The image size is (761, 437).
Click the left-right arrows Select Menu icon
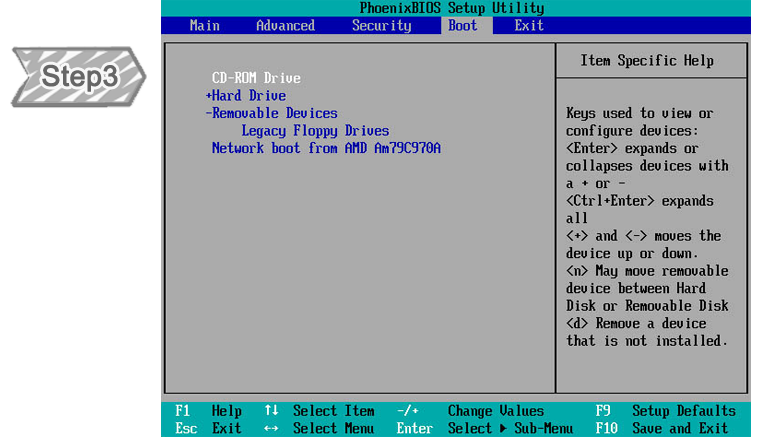[x=271, y=428]
